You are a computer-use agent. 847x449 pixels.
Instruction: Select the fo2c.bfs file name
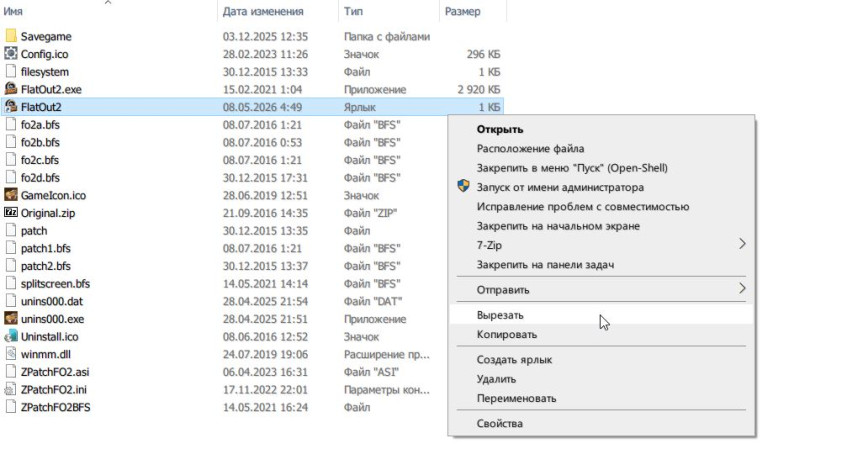40,160
